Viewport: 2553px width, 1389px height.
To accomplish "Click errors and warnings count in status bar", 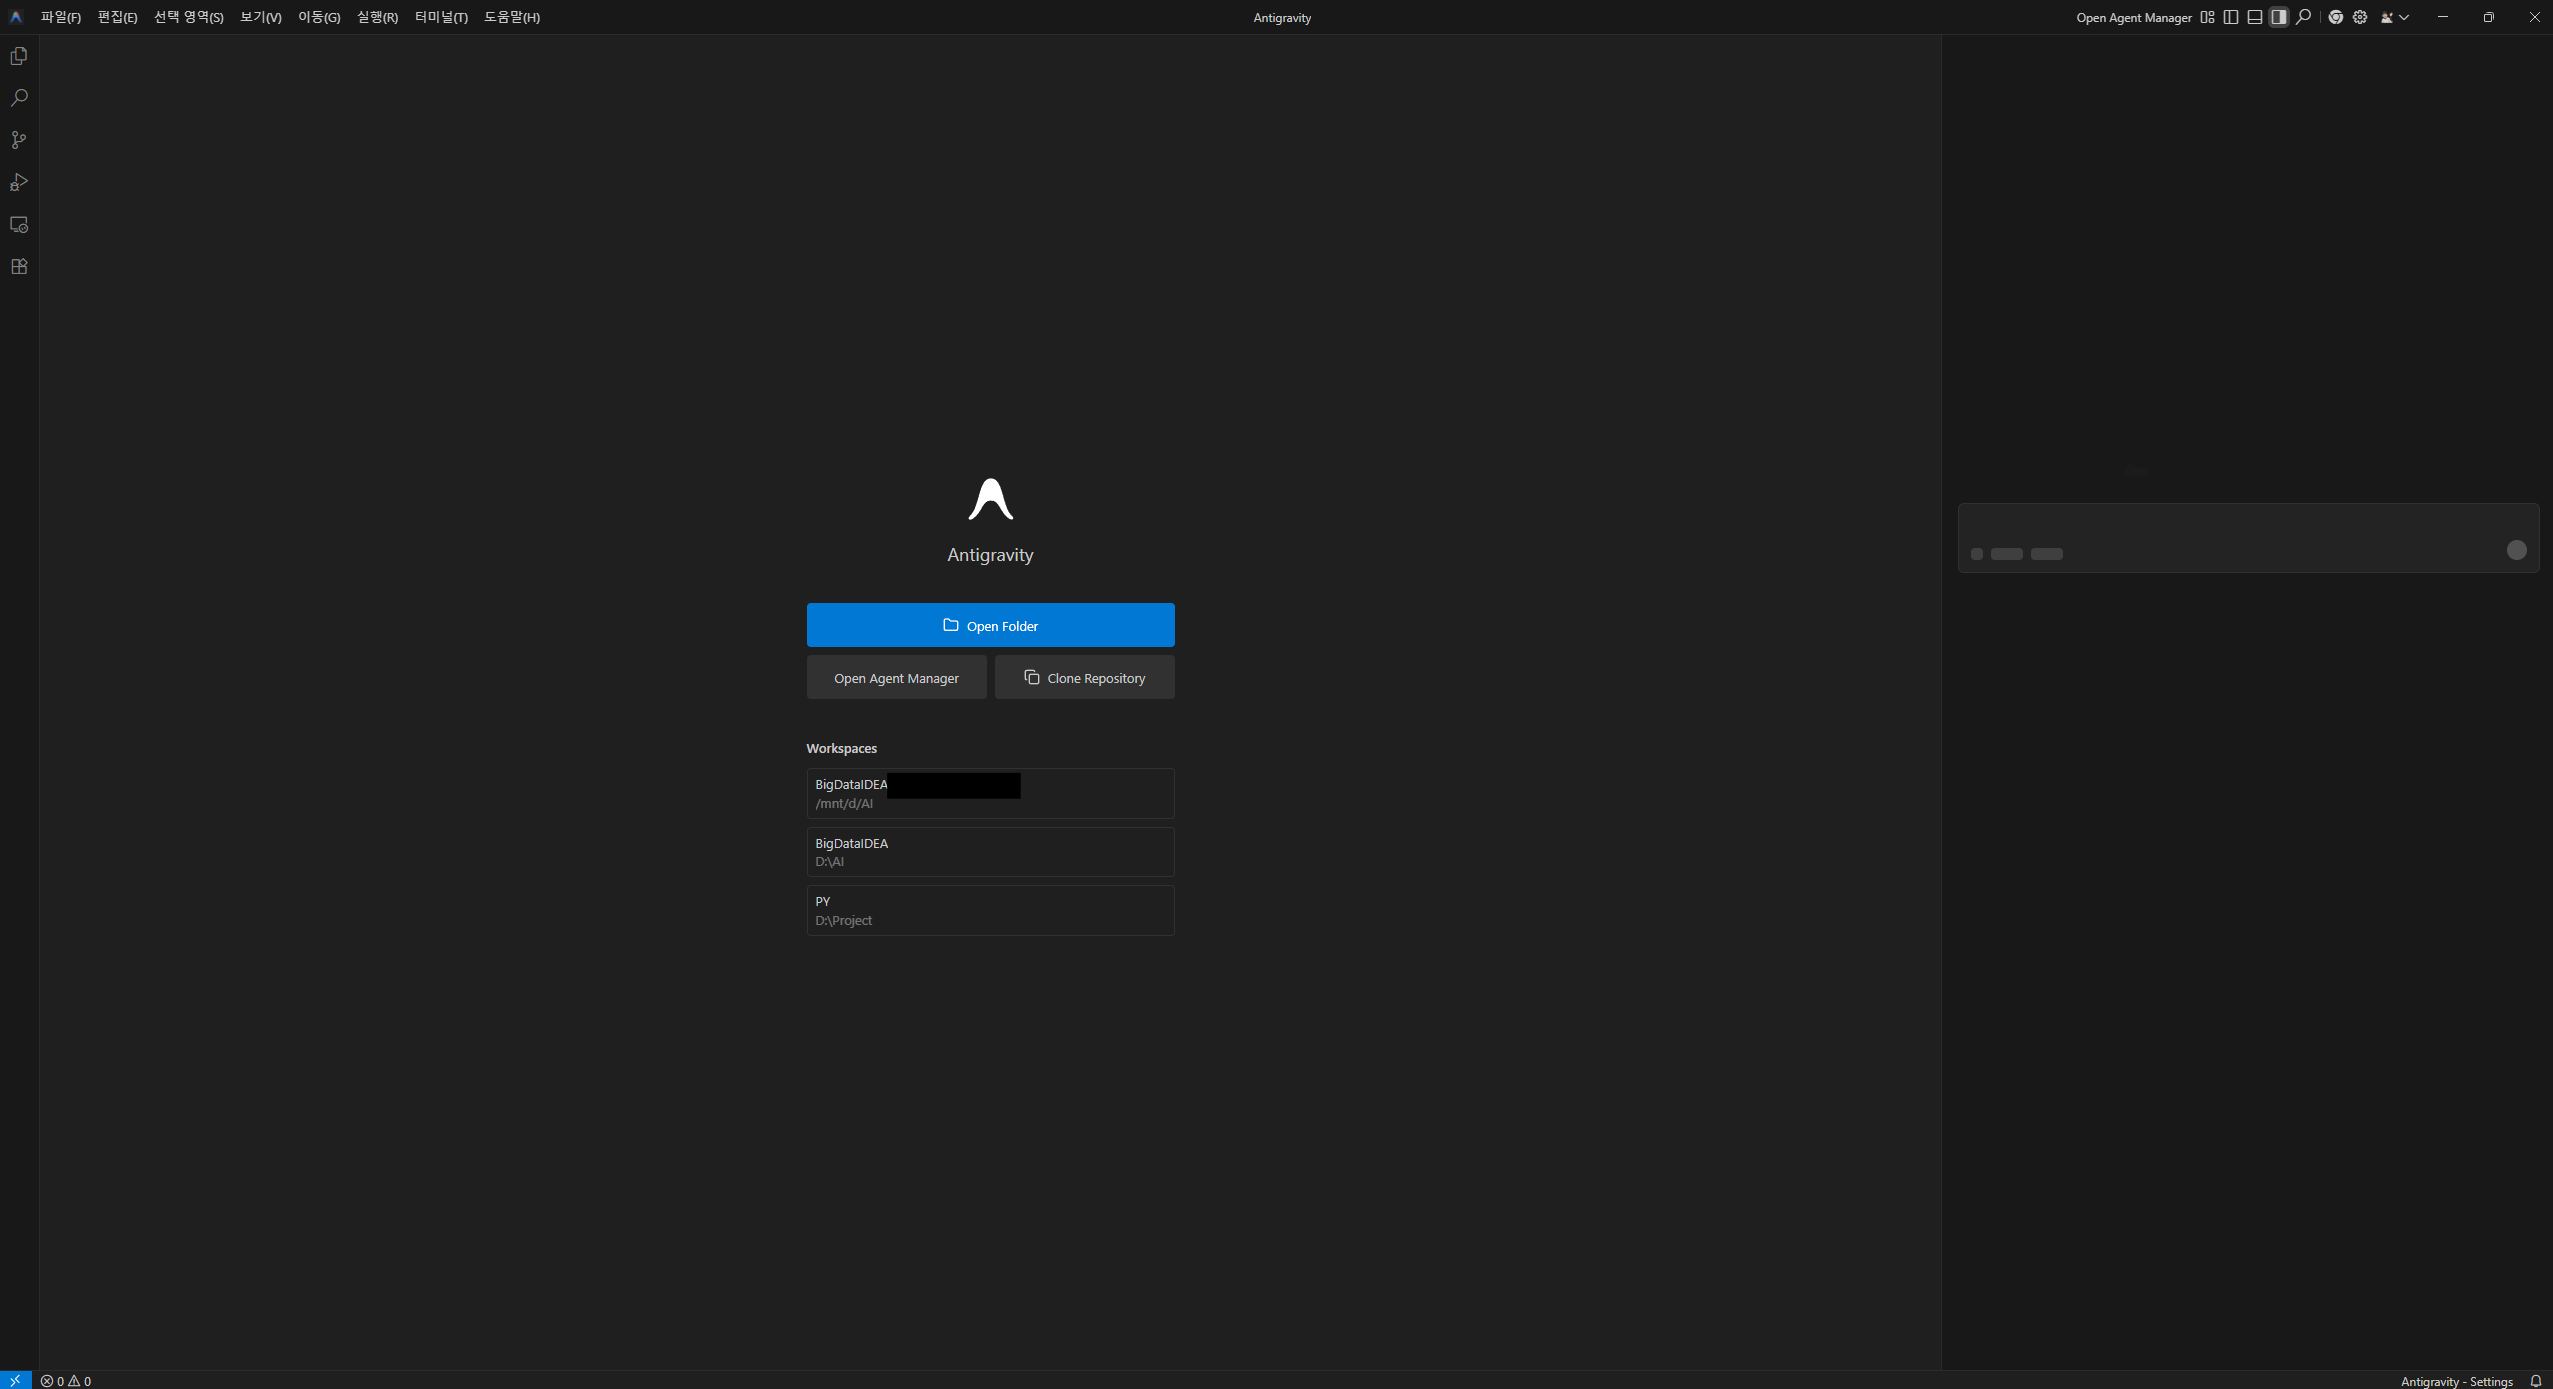I will 66,1381.
